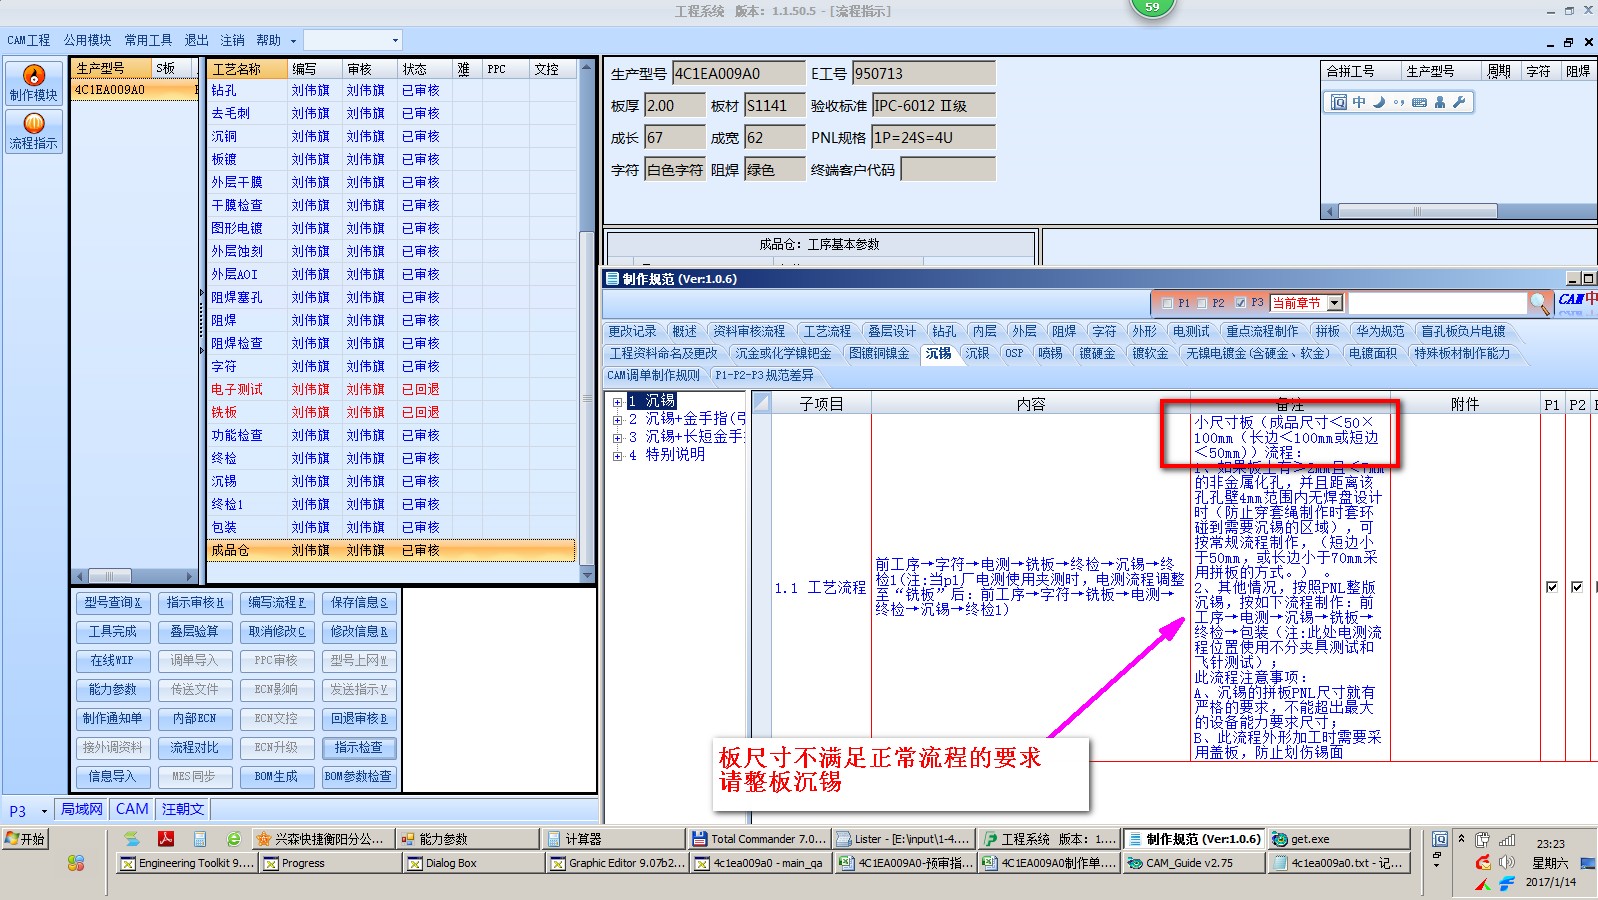
Task: Click the green arrows quick launch icon
Action: pyautogui.click(x=132, y=839)
